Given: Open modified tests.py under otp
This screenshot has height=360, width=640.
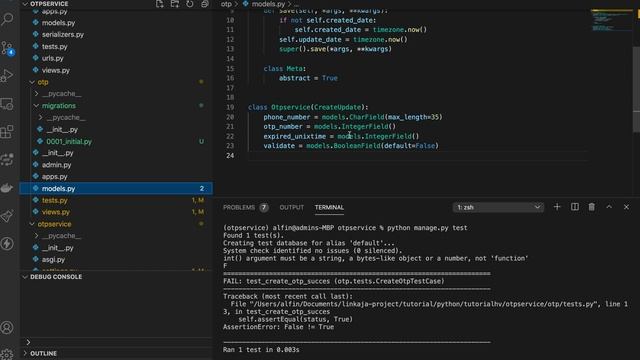Looking at the screenshot, I should (x=54, y=200).
